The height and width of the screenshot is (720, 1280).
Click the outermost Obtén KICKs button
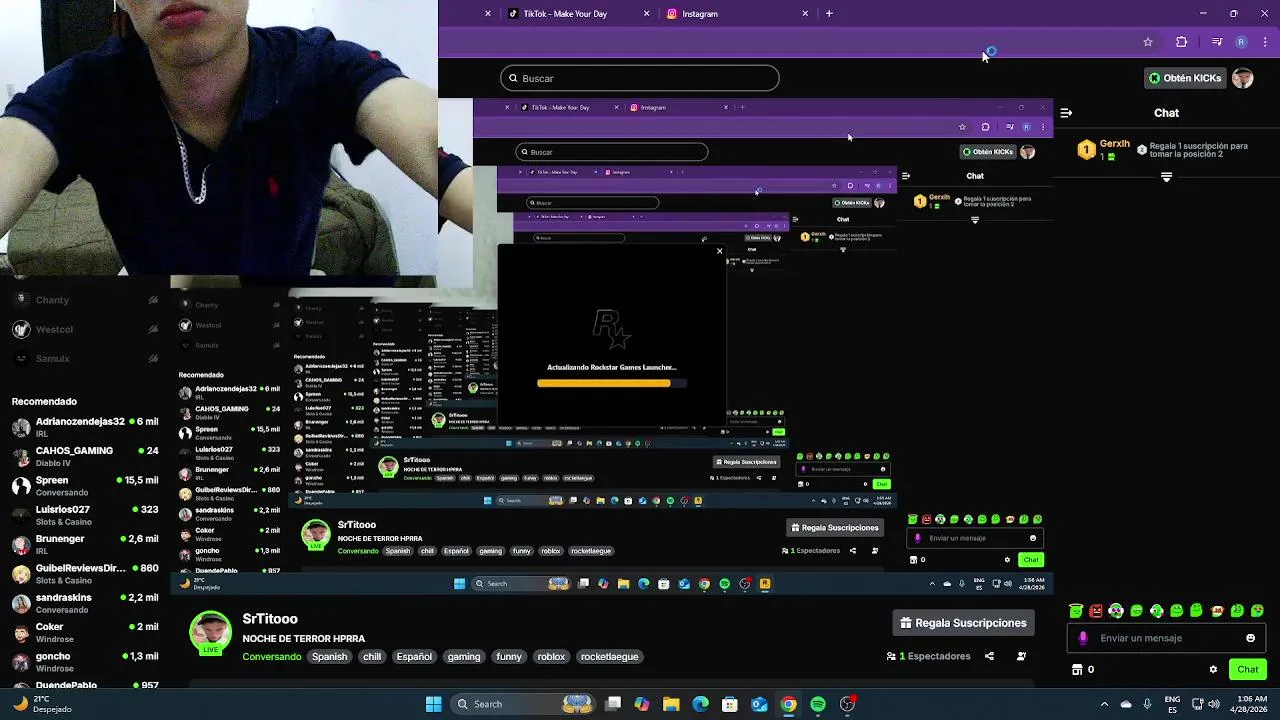click(x=1185, y=78)
